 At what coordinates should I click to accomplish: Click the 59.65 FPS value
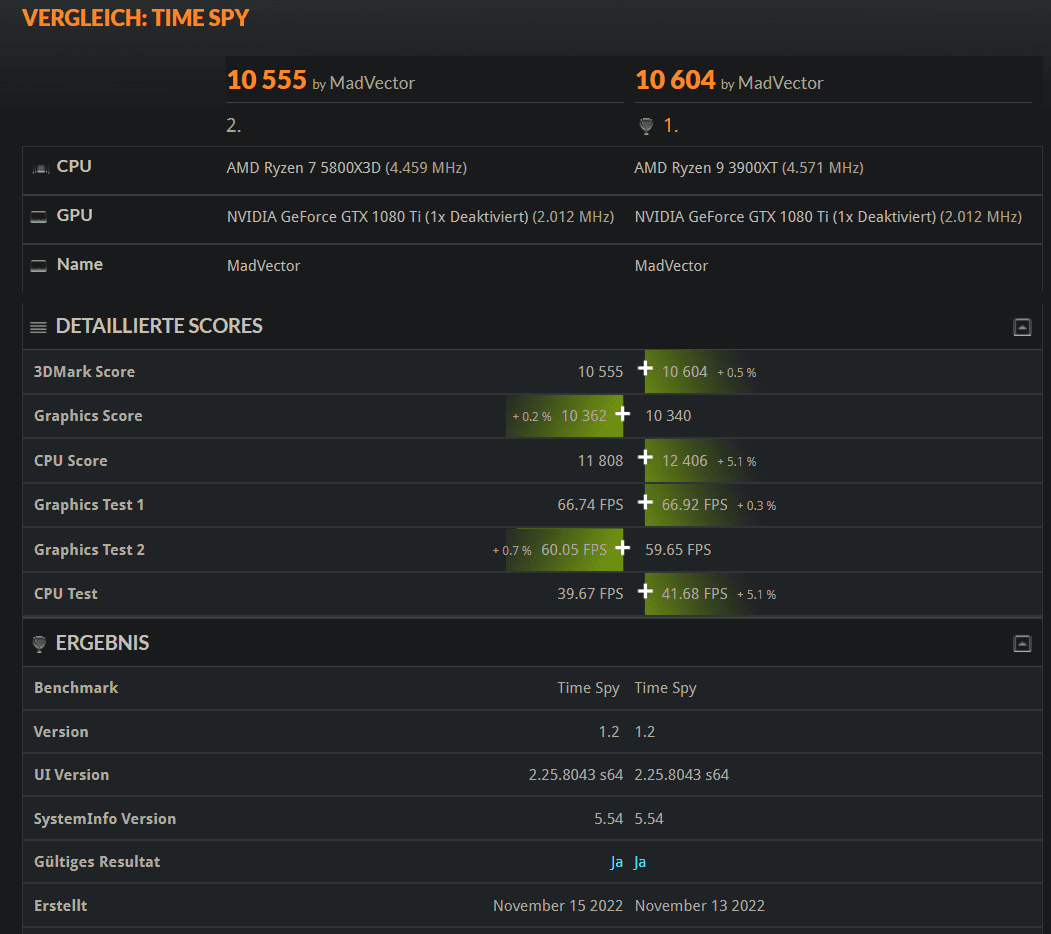pos(678,550)
